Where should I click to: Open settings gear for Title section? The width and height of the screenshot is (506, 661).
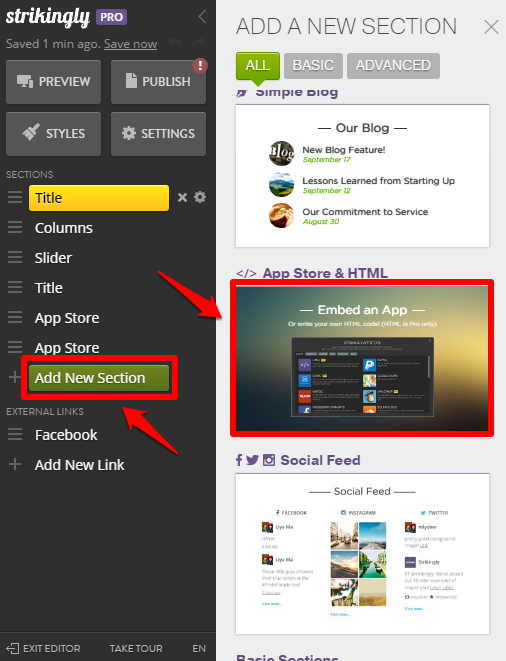click(x=200, y=197)
